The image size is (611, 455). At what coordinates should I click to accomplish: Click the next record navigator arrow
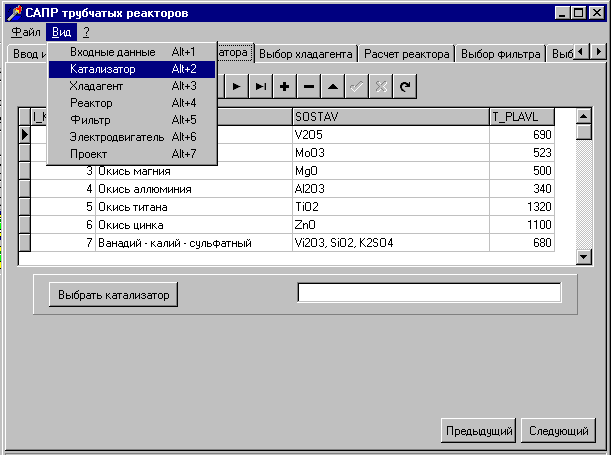click(x=236, y=87)
